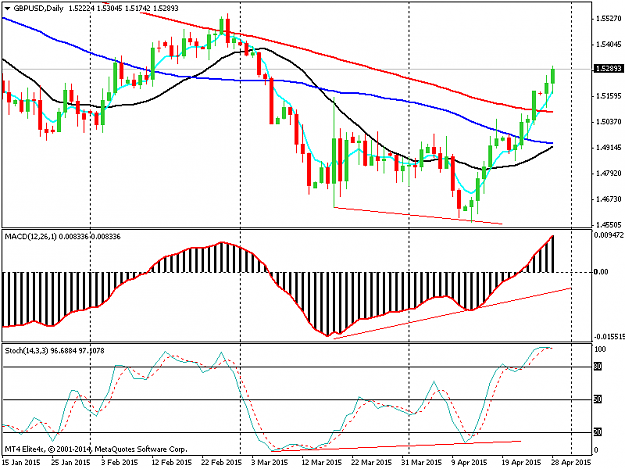Select the Stoch(14,3,3) indicator label
625x469 pixels.
(x=27, y=351)
